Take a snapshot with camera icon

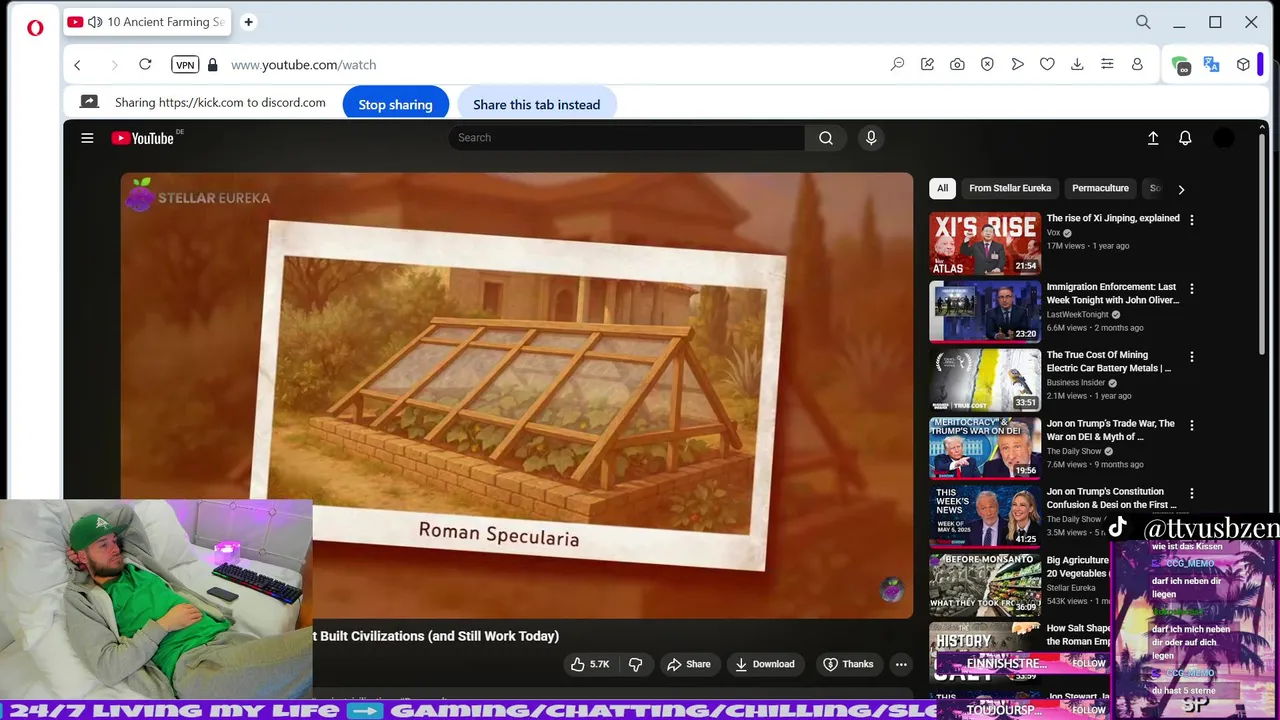pos(957,64)
